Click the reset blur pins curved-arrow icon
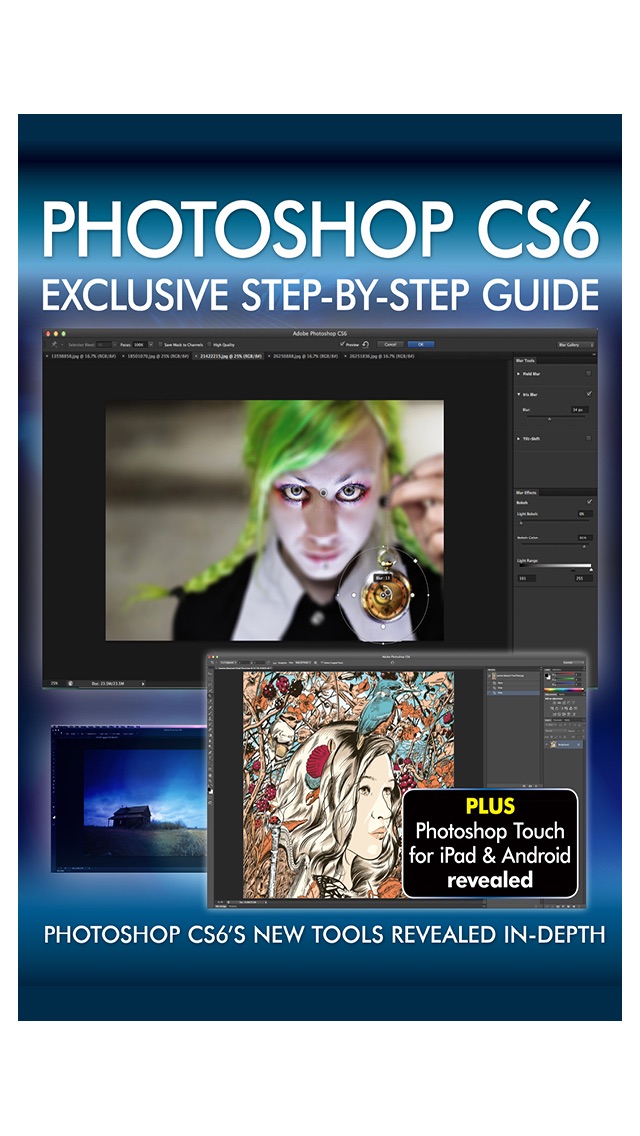Image resolution: width=640 pixels, height=1136 pixels. tap(366, 344)
